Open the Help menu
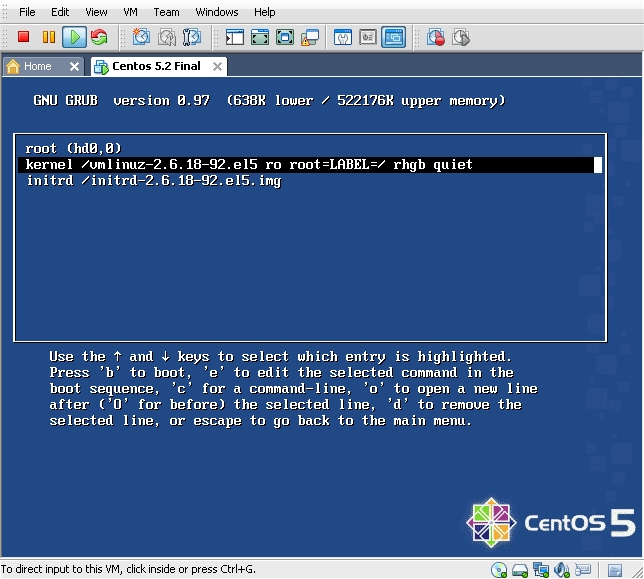Viewport: 644px width, 579px height. click(264, 12)
